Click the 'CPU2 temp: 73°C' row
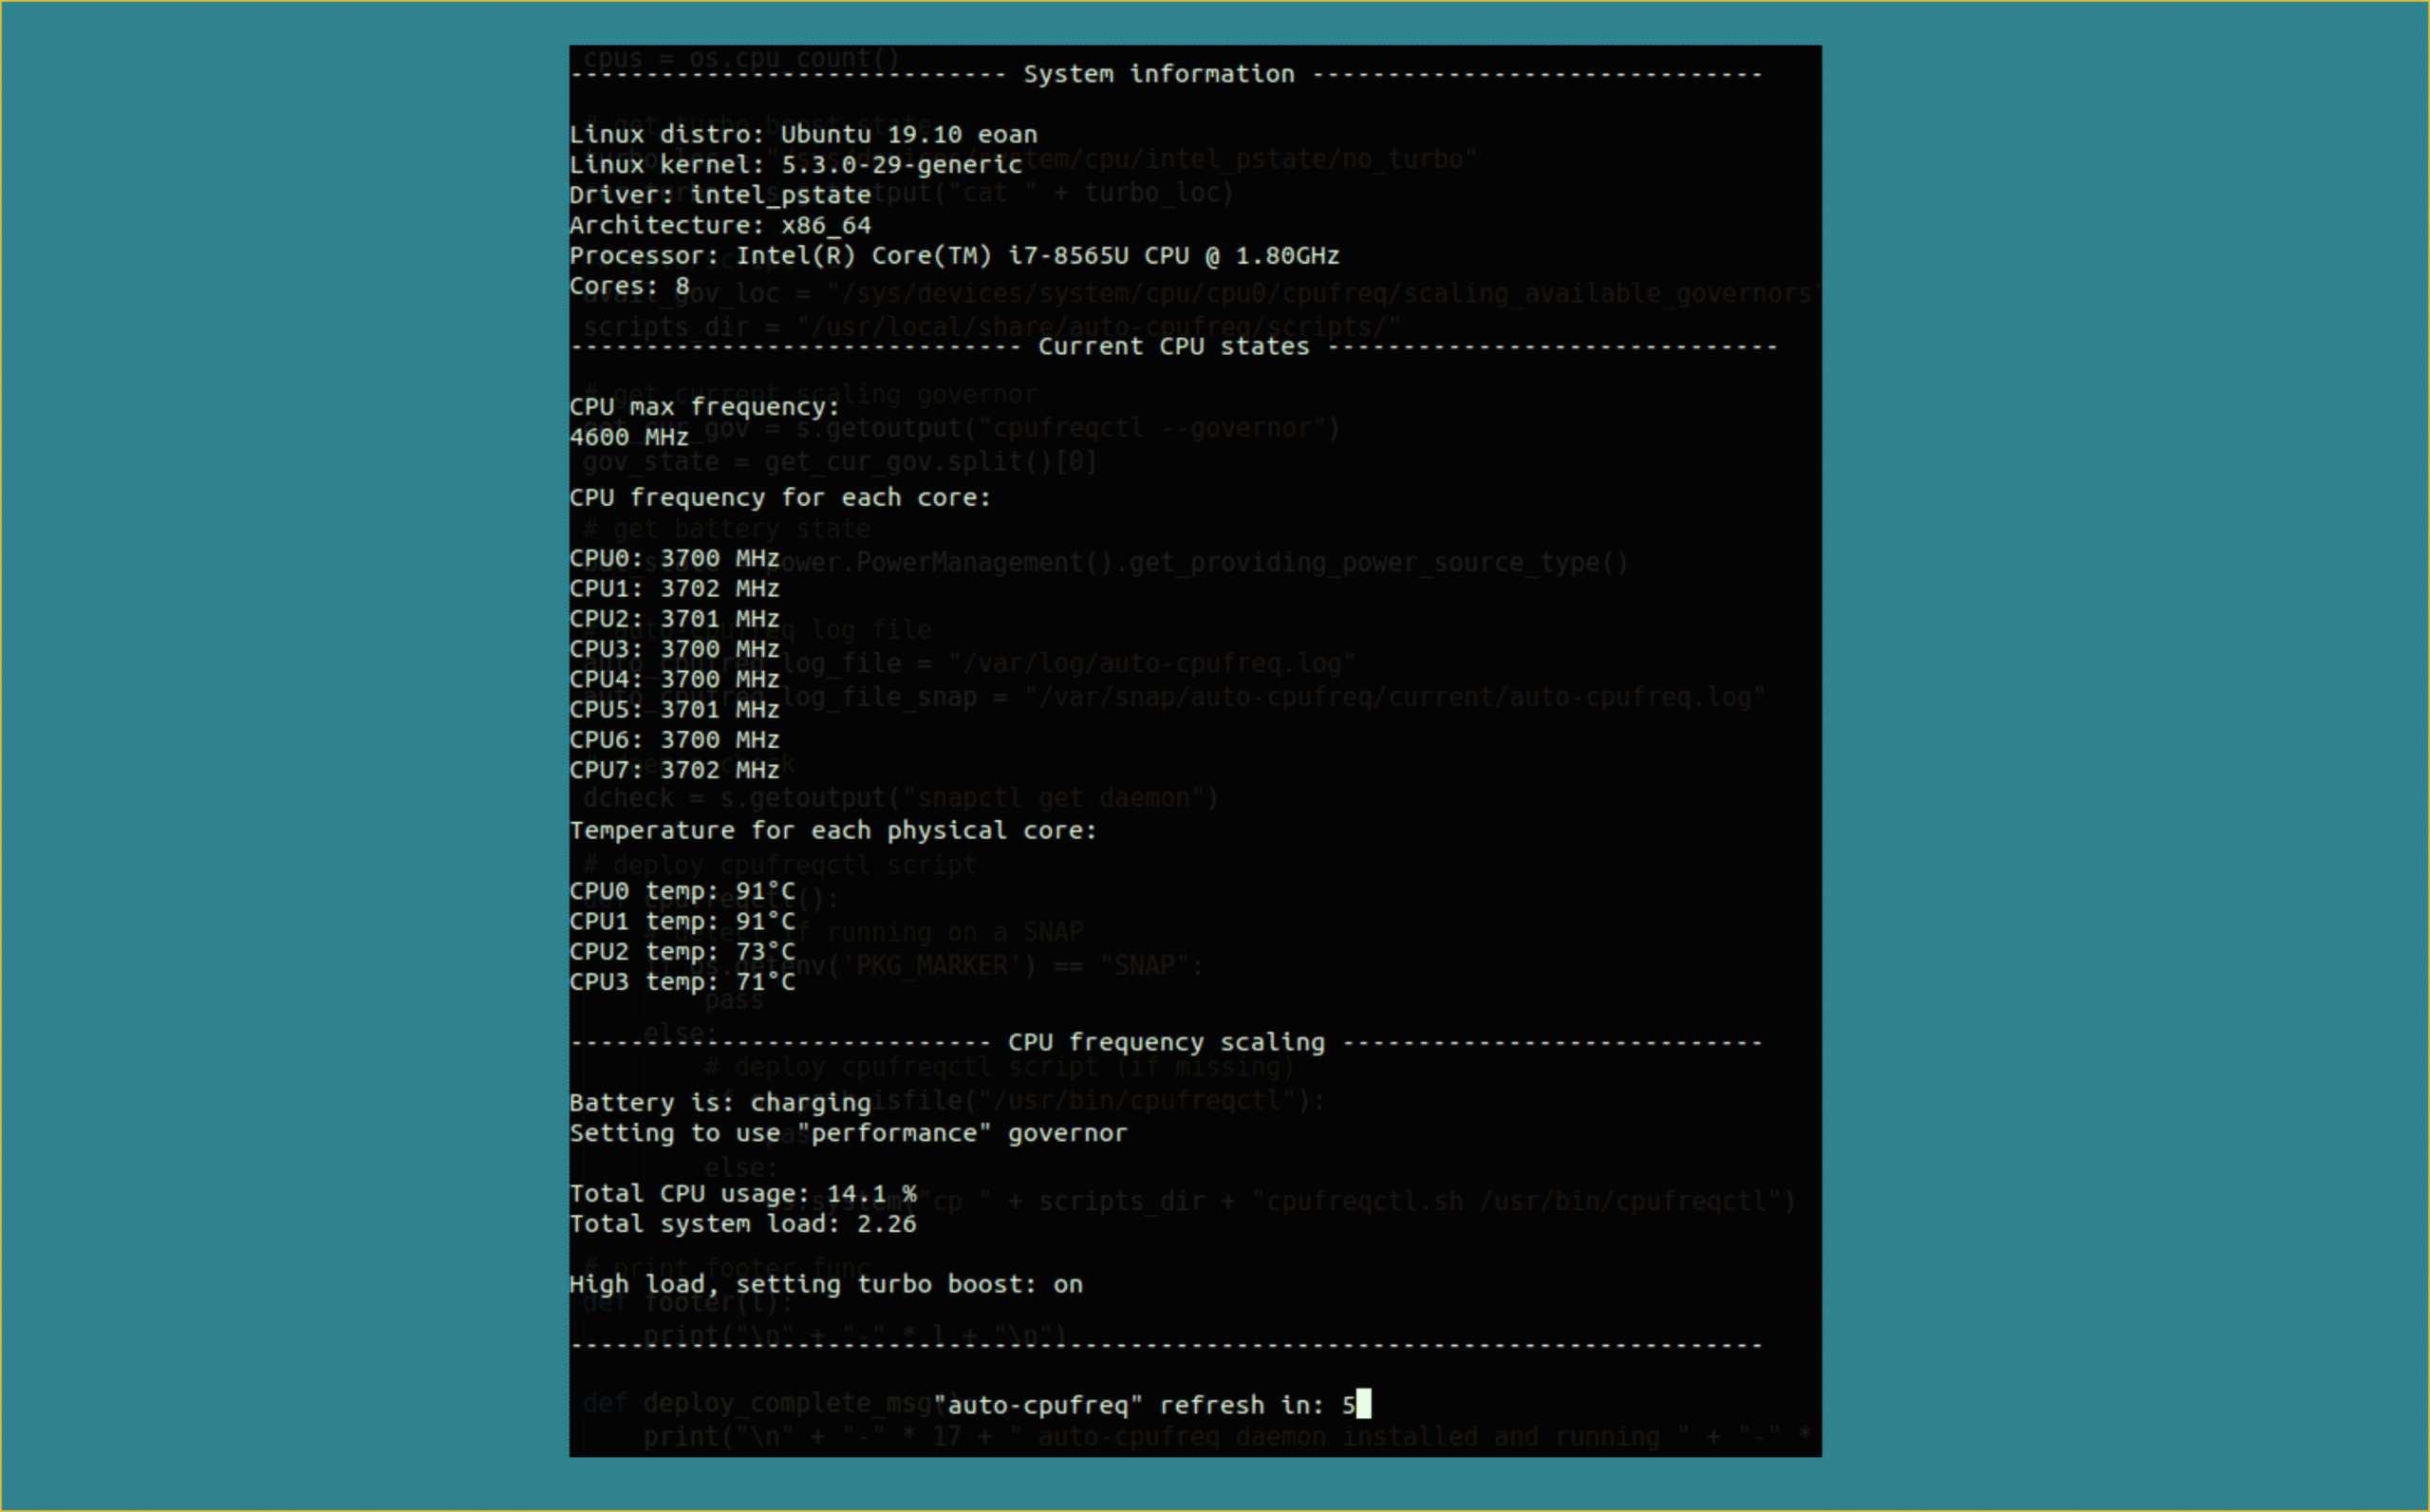 (682, 952)
